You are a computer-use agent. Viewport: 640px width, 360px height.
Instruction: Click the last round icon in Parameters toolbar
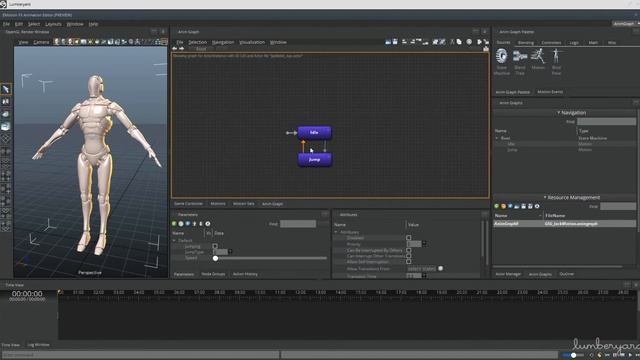208,224
